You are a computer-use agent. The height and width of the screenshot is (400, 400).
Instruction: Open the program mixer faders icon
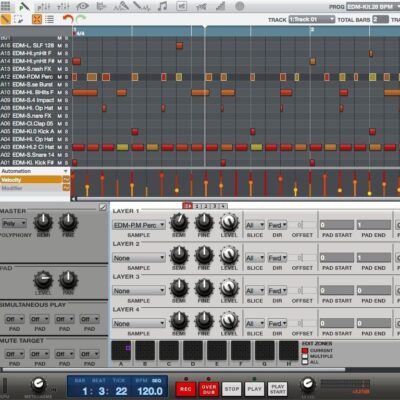tap(43, 6)
